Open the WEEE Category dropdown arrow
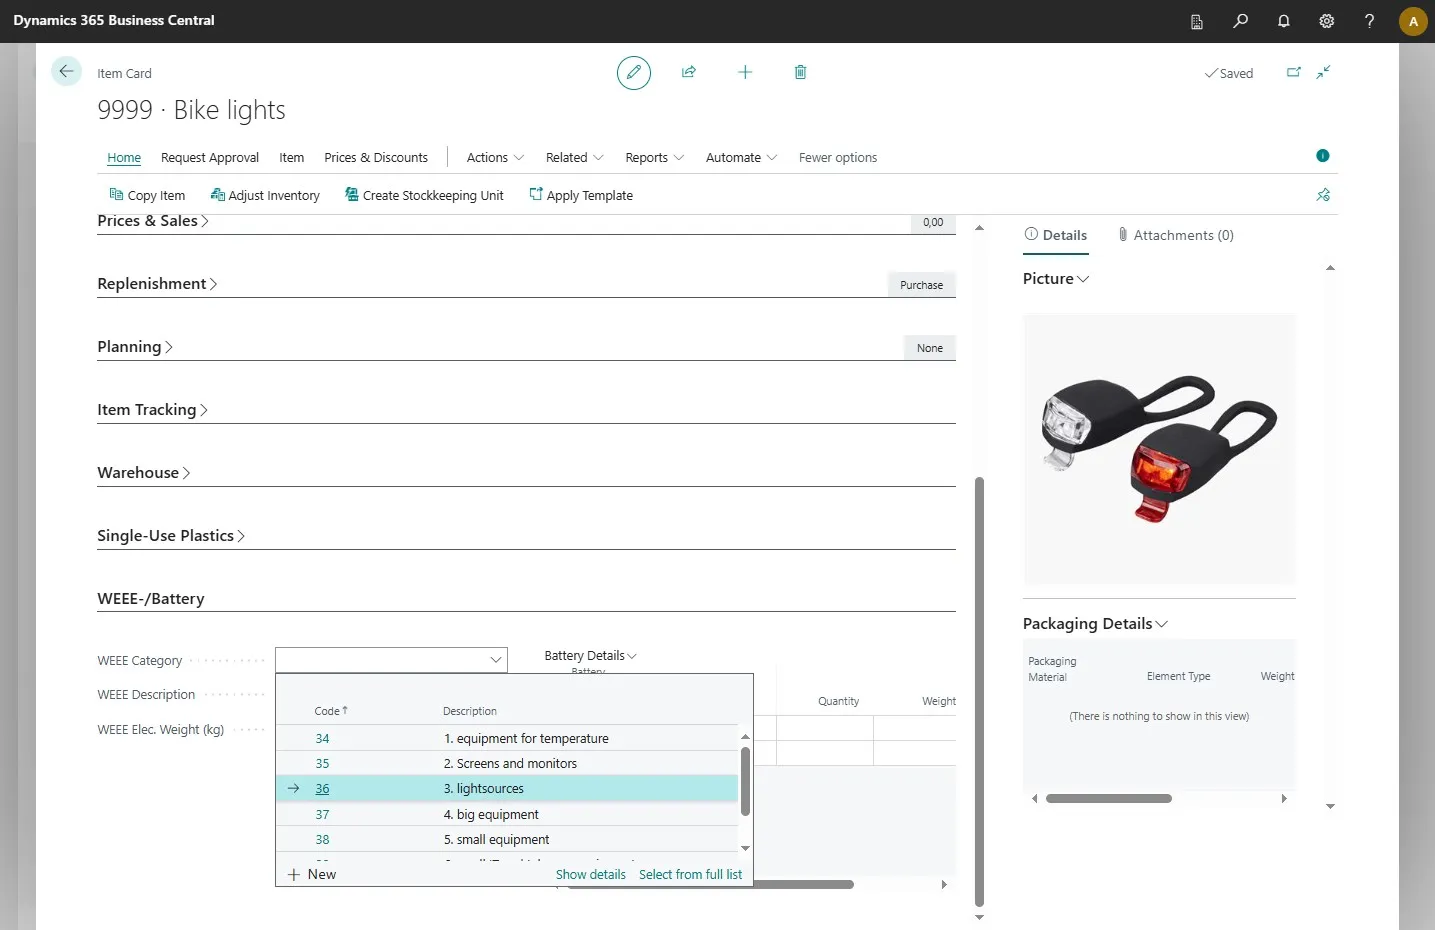The width and height of the screenshot is (1435, 930). [496, 660]
